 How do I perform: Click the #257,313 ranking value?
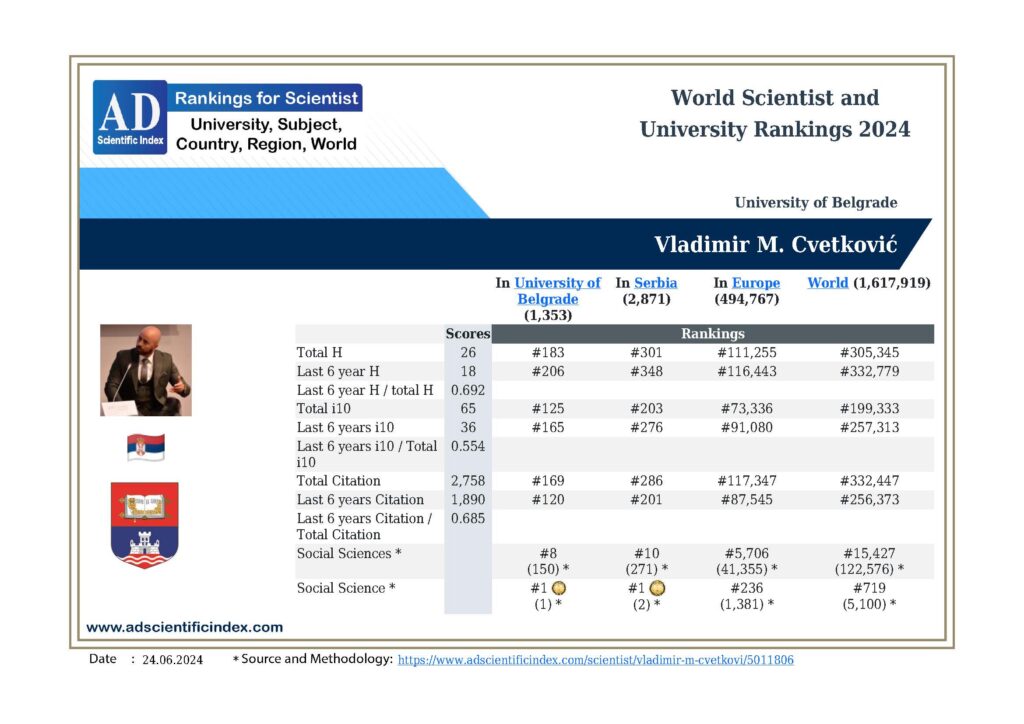click(869, 428)
